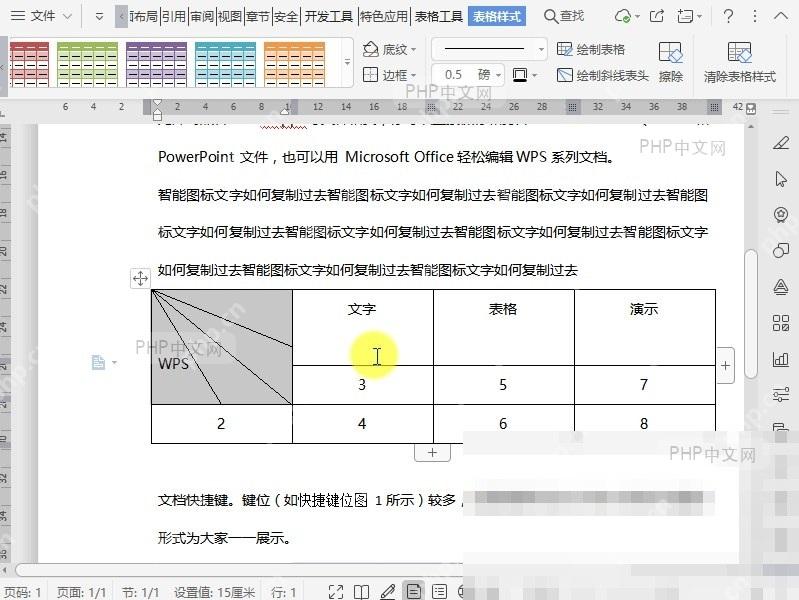The width and height of the screenshot is (799, 600).
Task: Switch to writing mode pen icon
Action: pyautogui.click(x=388, y=592)
